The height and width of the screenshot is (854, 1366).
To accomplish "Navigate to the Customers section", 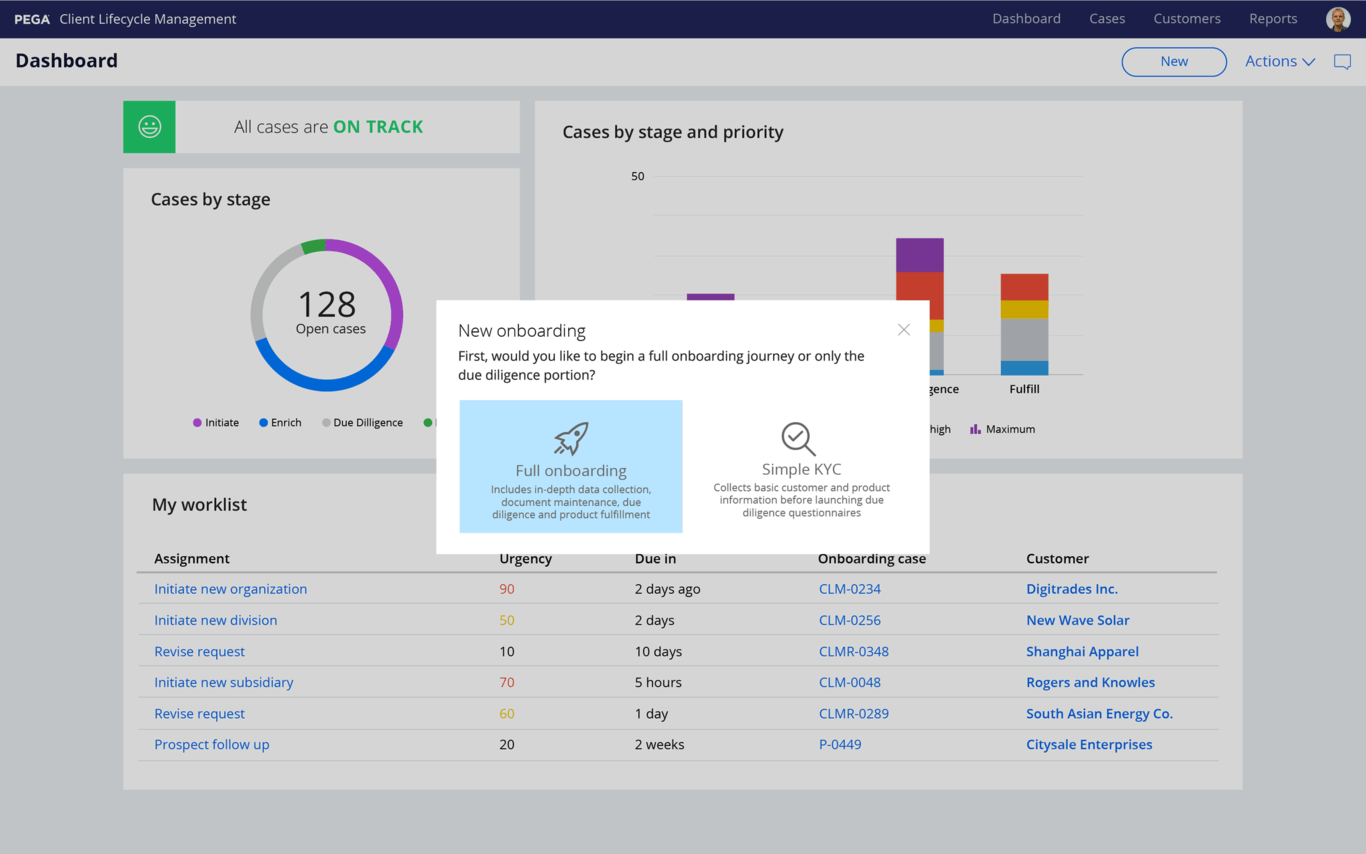I will (1187, 18).
